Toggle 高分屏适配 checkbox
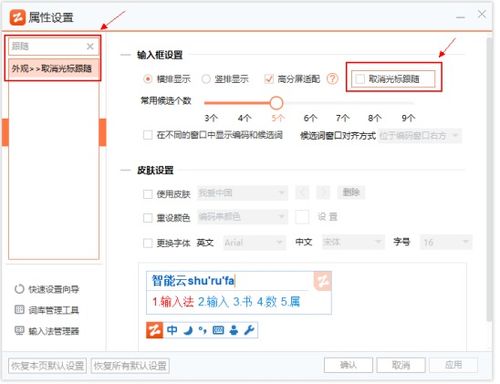Image resolution: width=500 pixels, height=384 pixels. coord(269,79)
